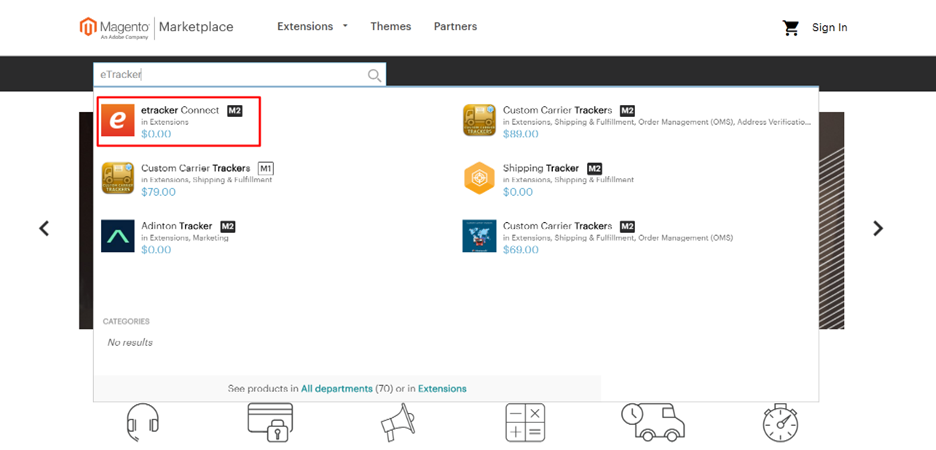936x450 pixels.
Task: Expand the Extensions dropdown menu
Action: click(312, 26)
